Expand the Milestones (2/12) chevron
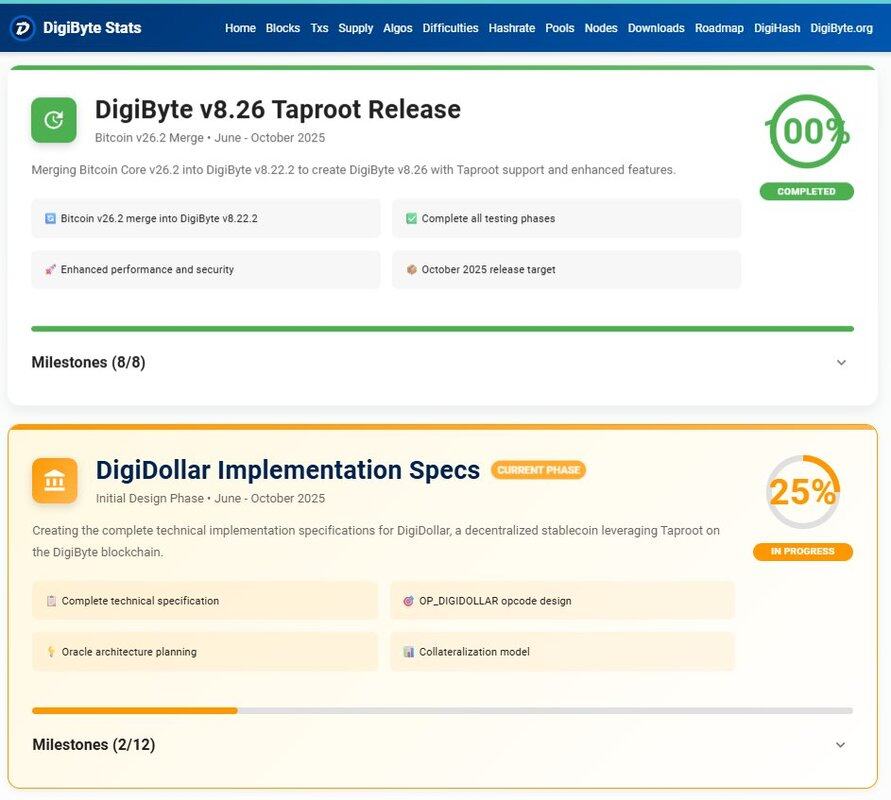 pyautogui.click(x=840, y=745)
